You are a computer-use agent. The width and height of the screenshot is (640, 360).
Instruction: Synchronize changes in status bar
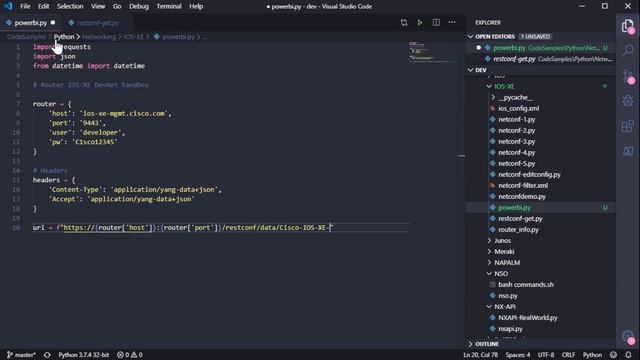click(x=47, y=355)
